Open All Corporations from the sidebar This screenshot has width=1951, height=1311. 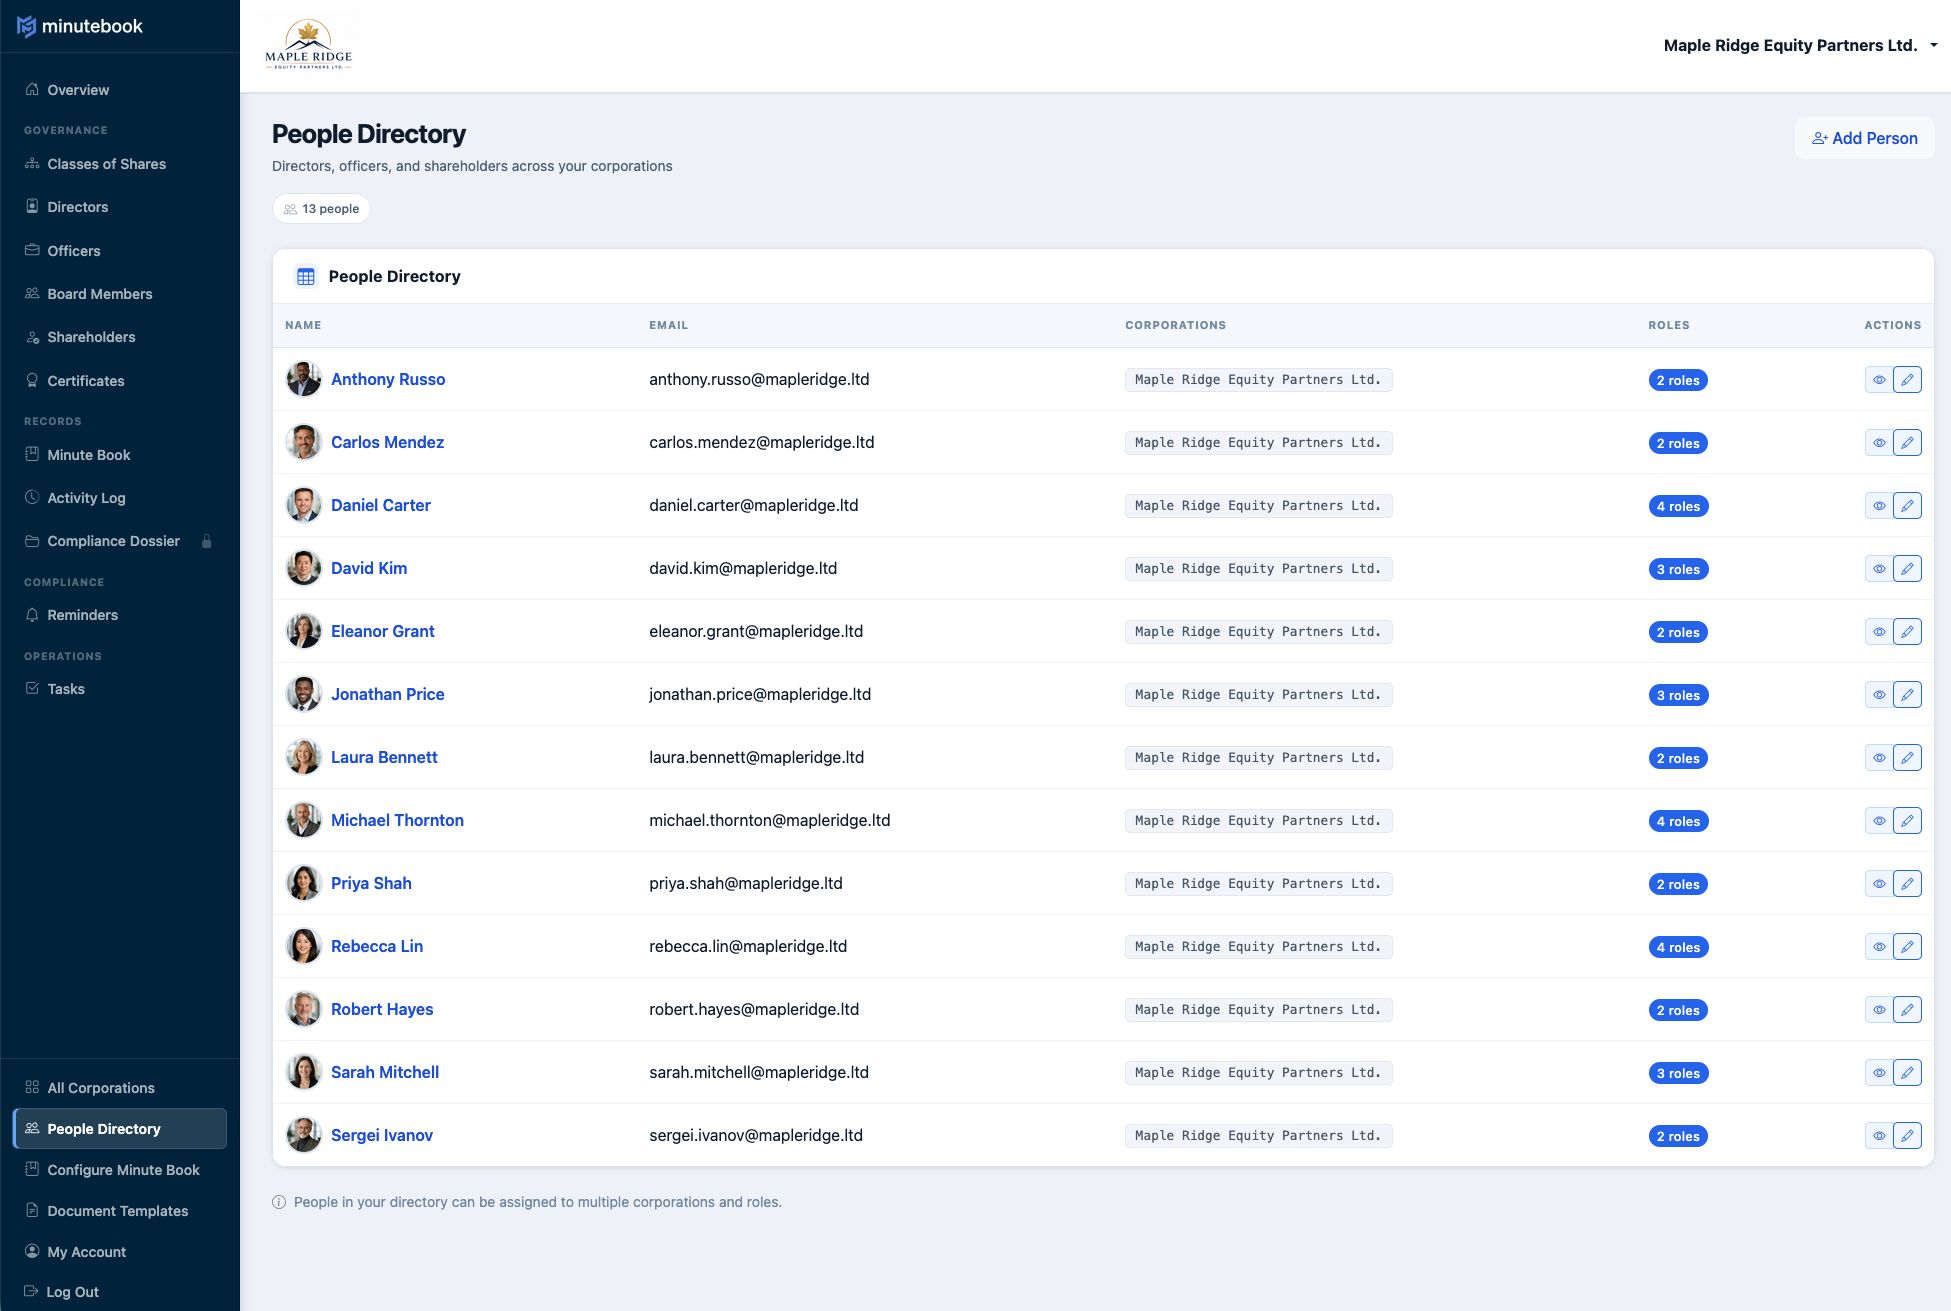pyautogui.click(x=100, y=1087)
